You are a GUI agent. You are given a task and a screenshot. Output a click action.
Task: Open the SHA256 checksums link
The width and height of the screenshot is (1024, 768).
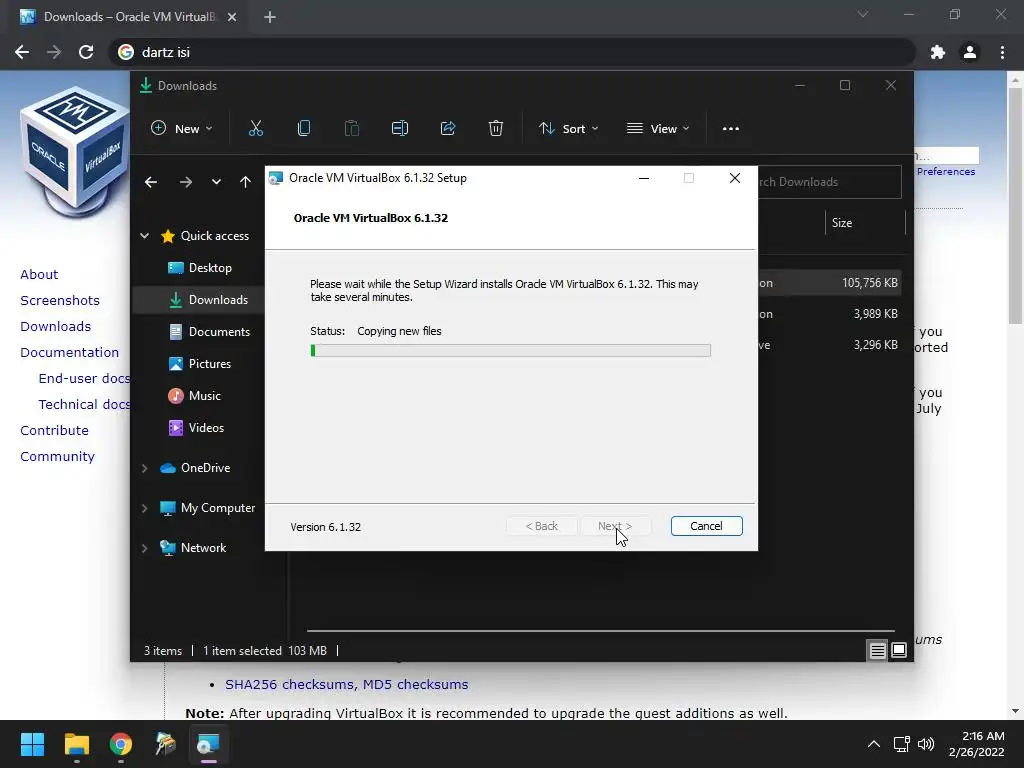pos(289,684)
